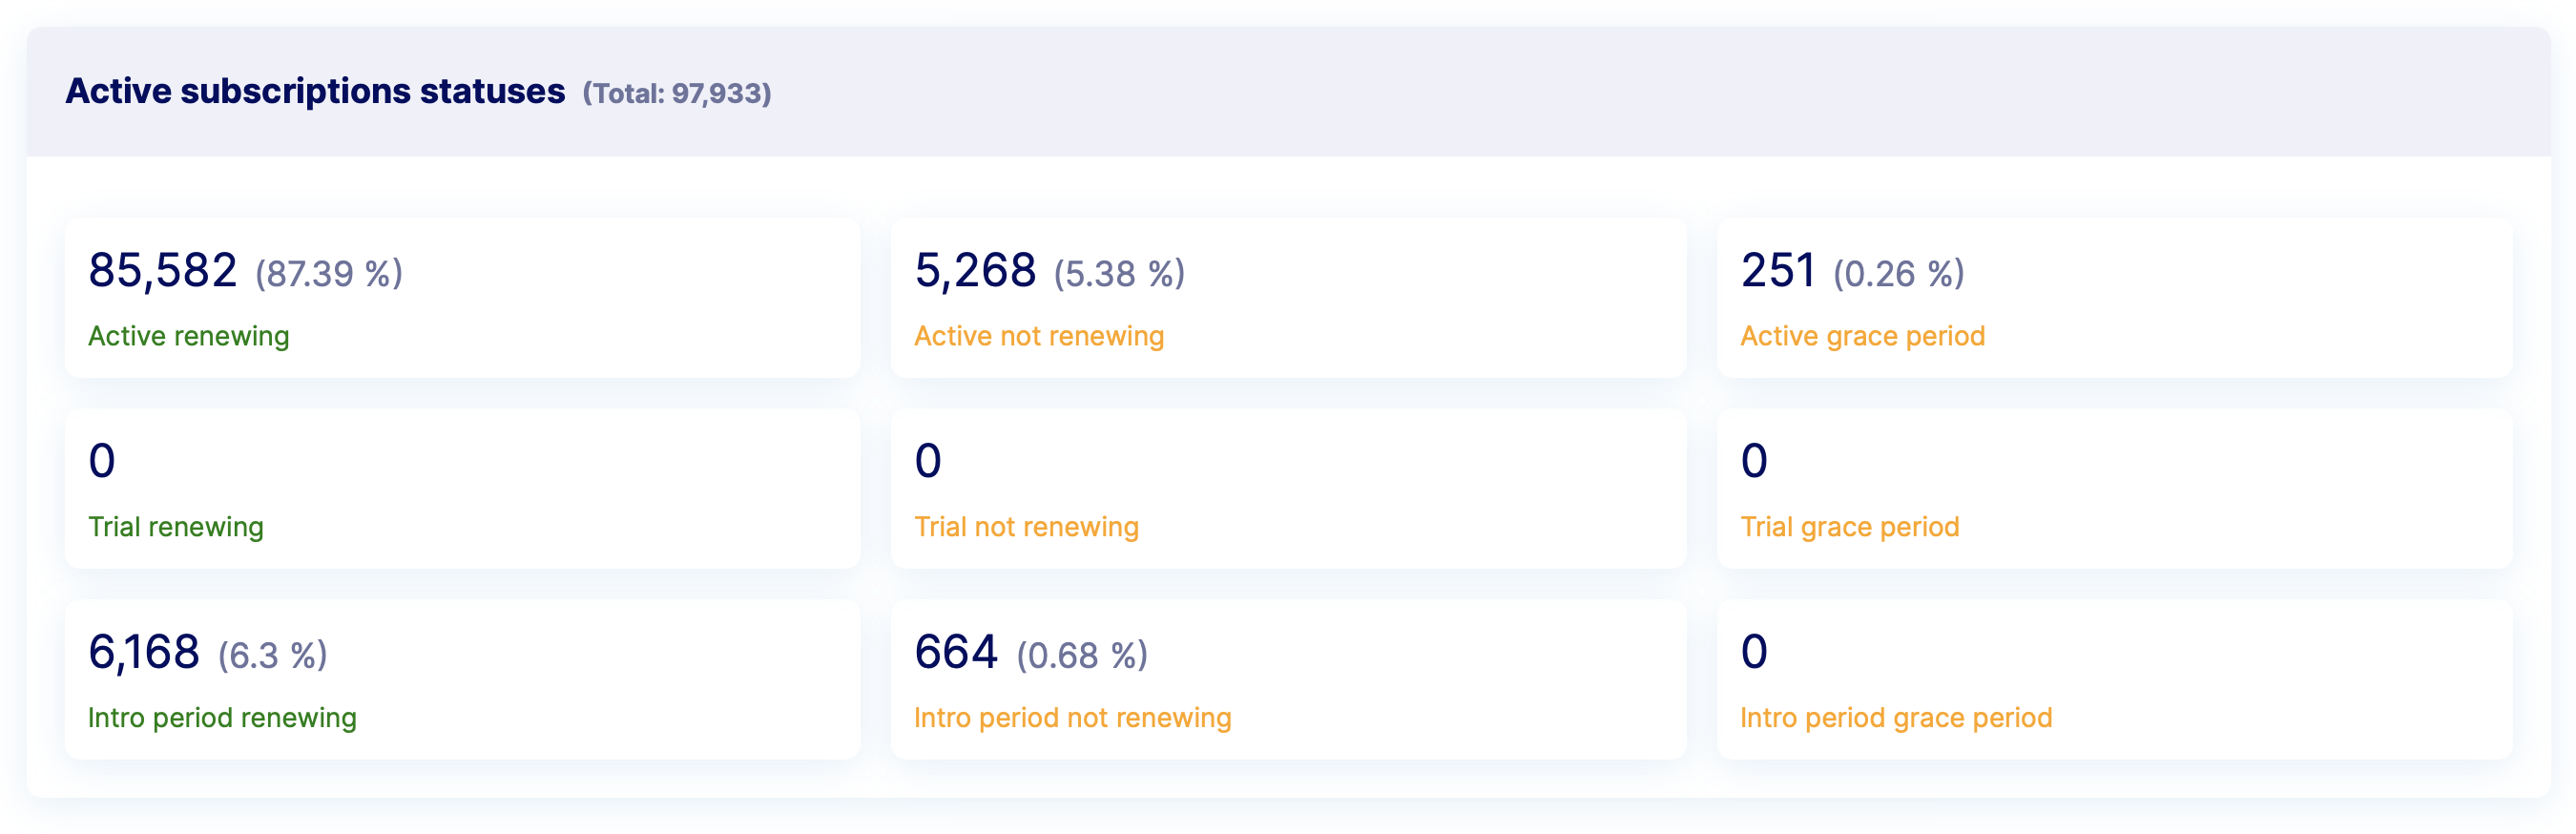This screenshot has height=834, width=2576.
Task: Select the 85,582 active renewing count
Action: pyautogui.click(x=163, y=271)
